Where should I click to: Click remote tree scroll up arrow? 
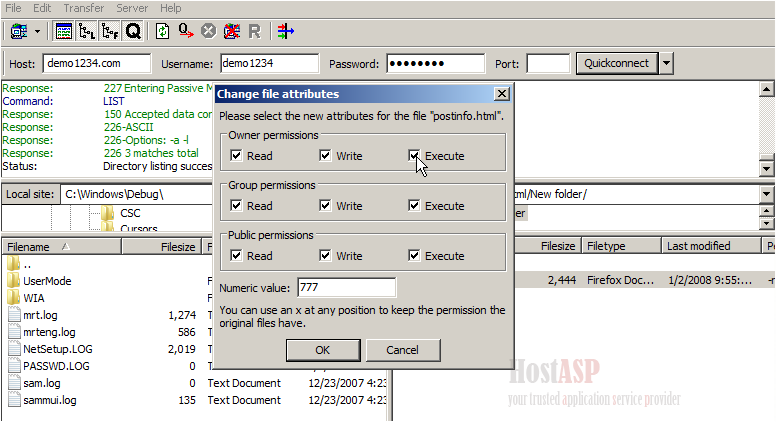[767, 211]
